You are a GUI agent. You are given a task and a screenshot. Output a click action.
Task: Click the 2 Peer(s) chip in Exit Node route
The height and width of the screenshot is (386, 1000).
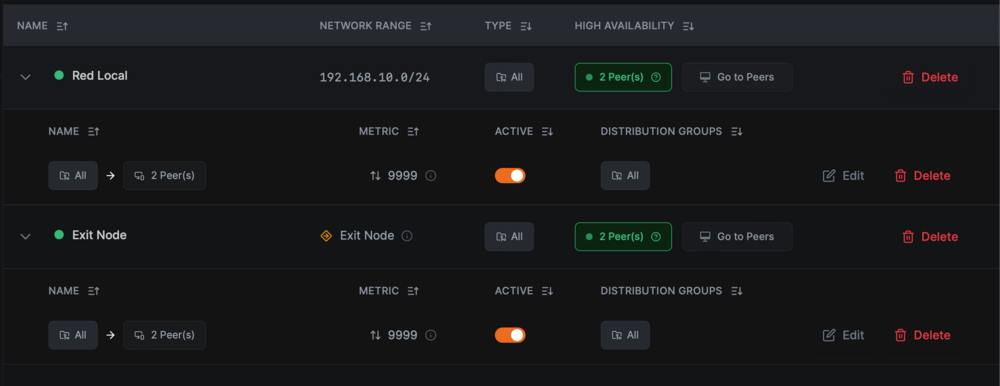165,335
